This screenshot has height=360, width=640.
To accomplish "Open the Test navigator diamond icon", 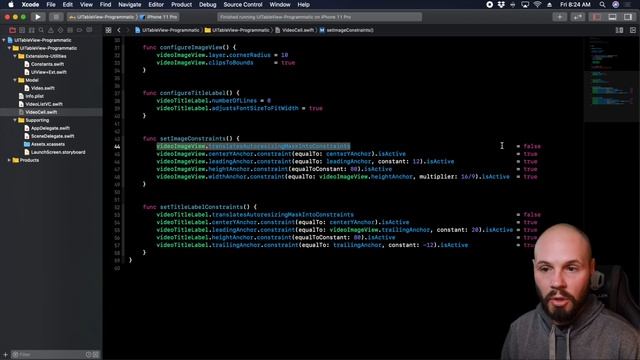I will [x=60, y=30].
